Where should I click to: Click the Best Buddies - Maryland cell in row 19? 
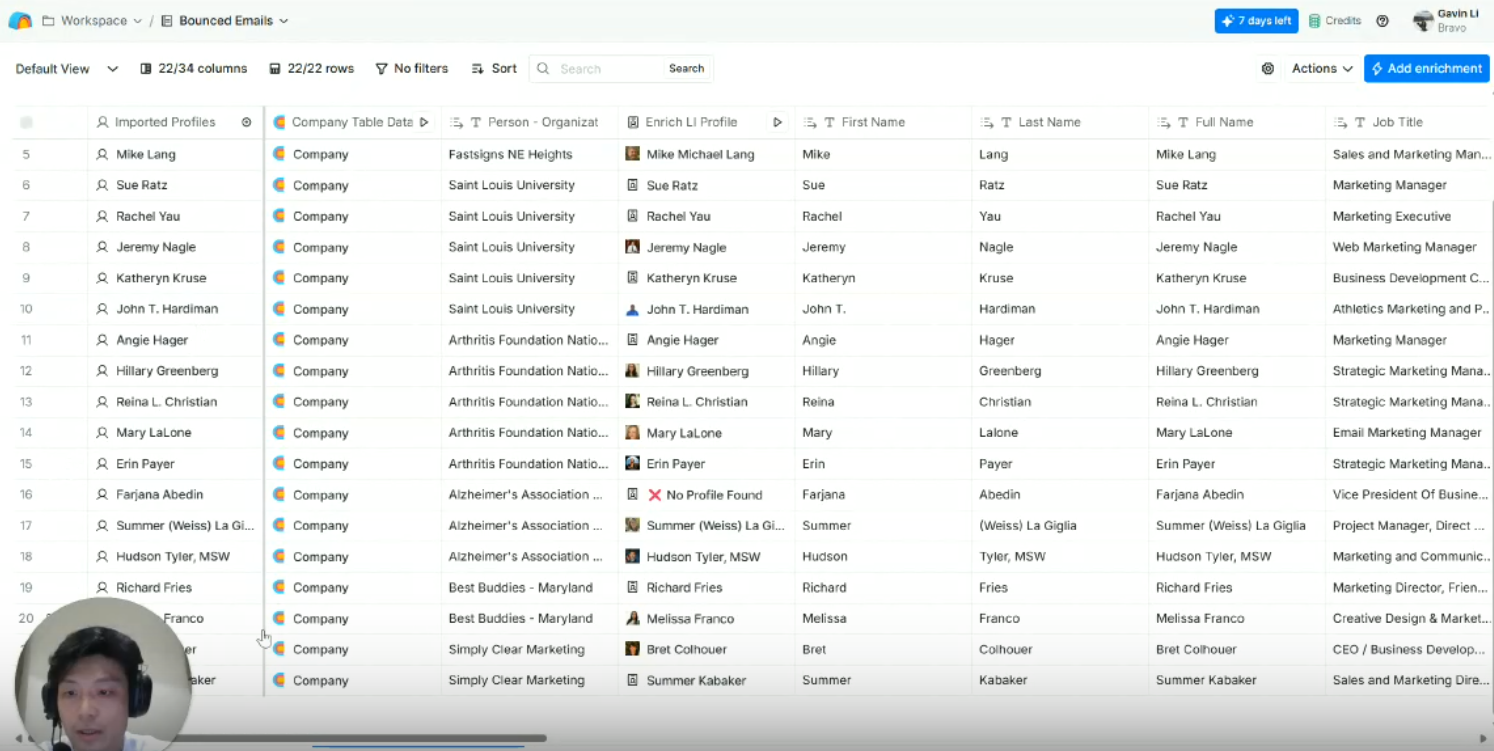click(x=530, y=587)
